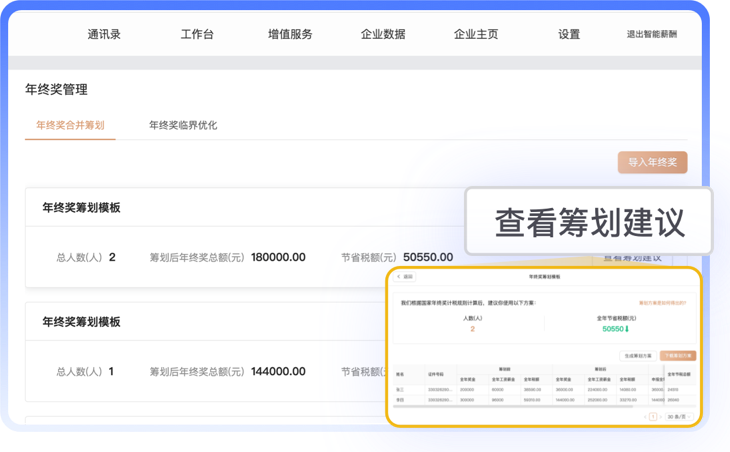The height and width of the screenshot is (452, 730).
Task: Click the 返回 back arrow button
Action: [x=405, y=277]
